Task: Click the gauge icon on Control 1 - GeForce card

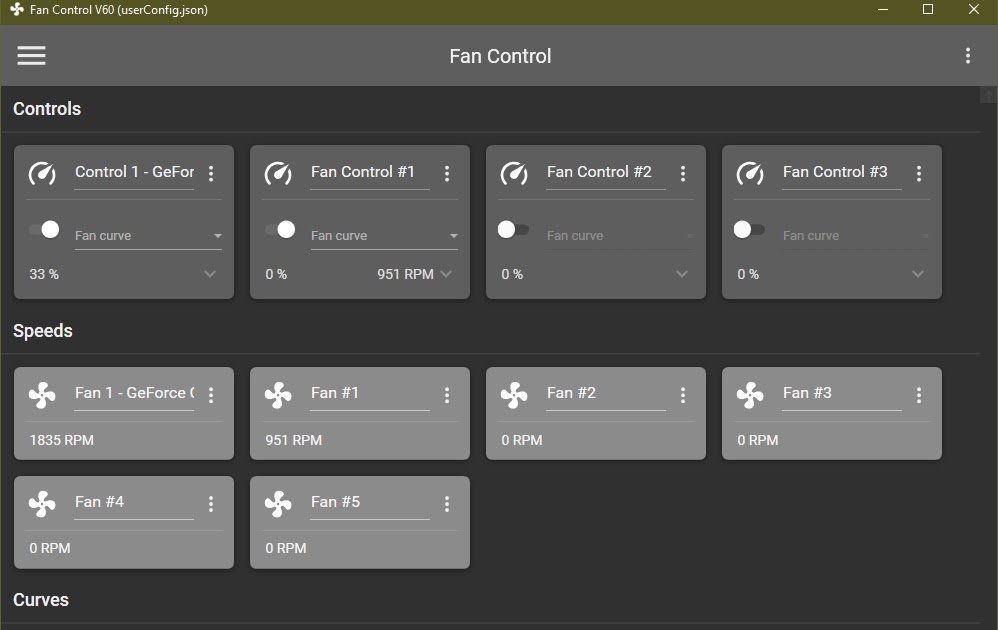Action: point(41,173)
